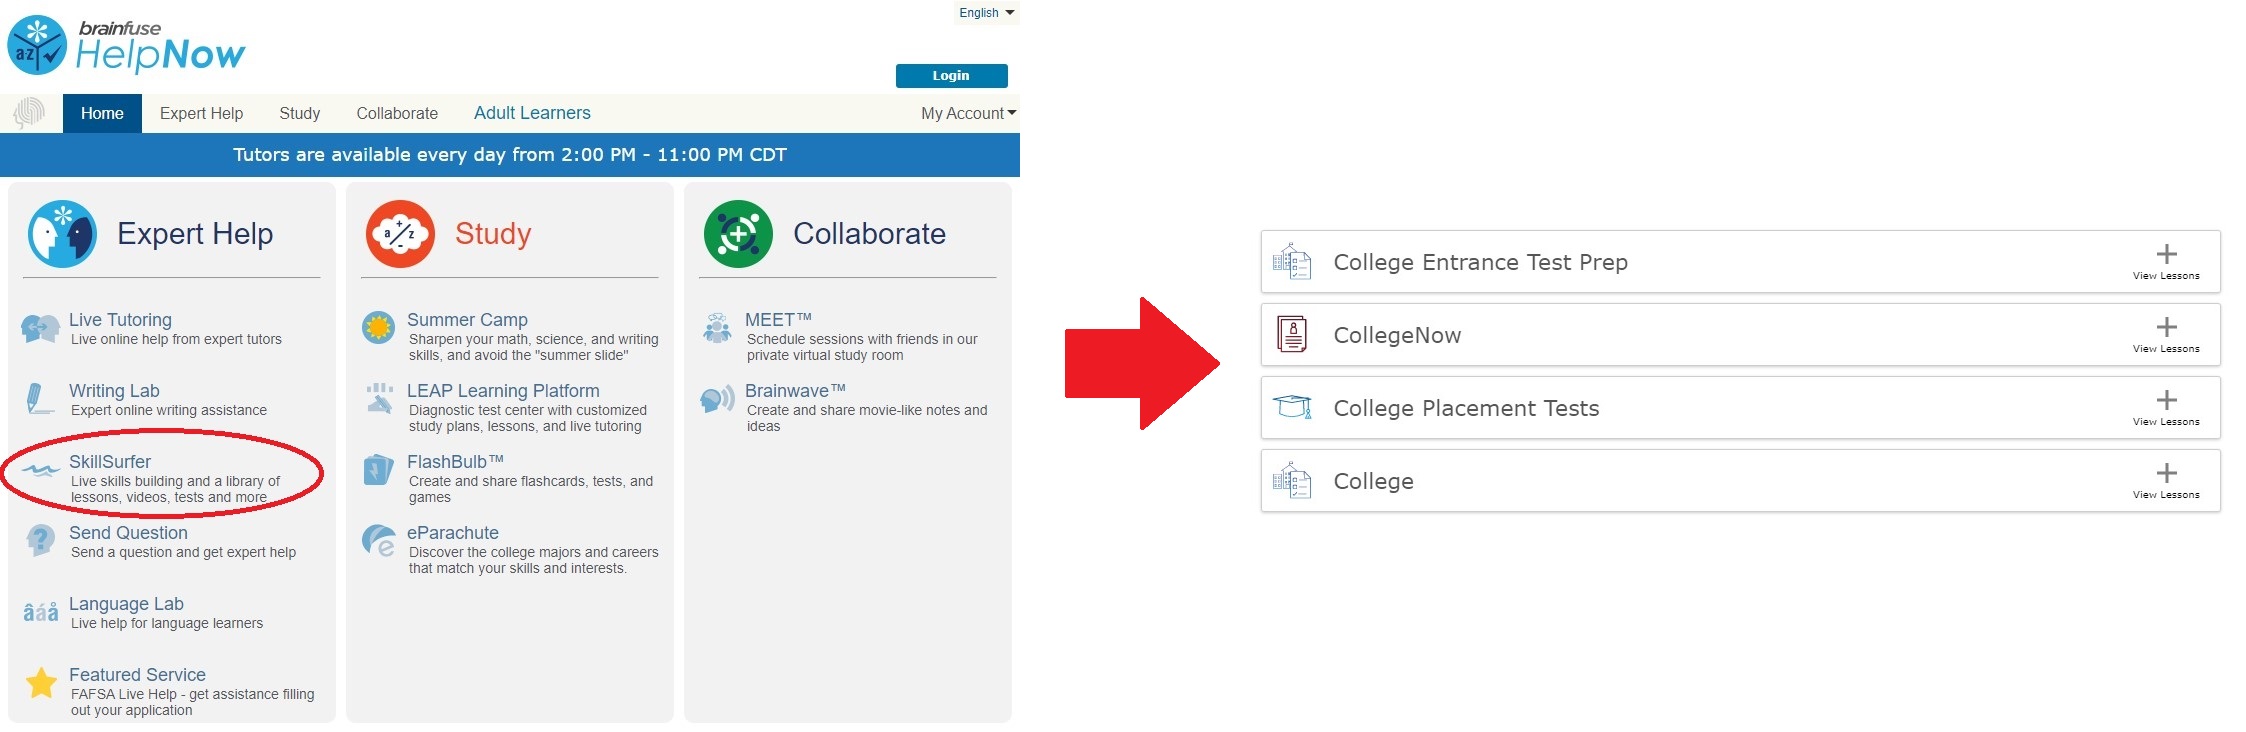Open the Adult Learners tab

532,113
